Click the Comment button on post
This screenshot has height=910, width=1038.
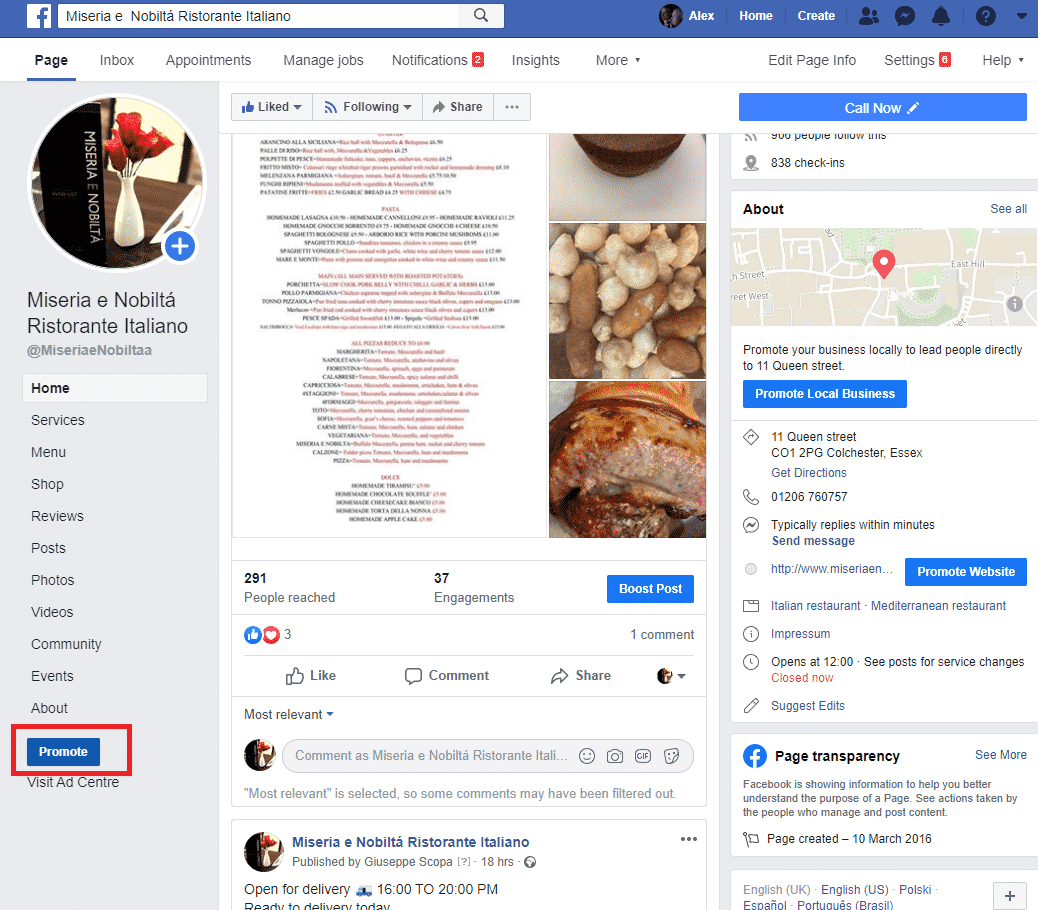[447, 676]
